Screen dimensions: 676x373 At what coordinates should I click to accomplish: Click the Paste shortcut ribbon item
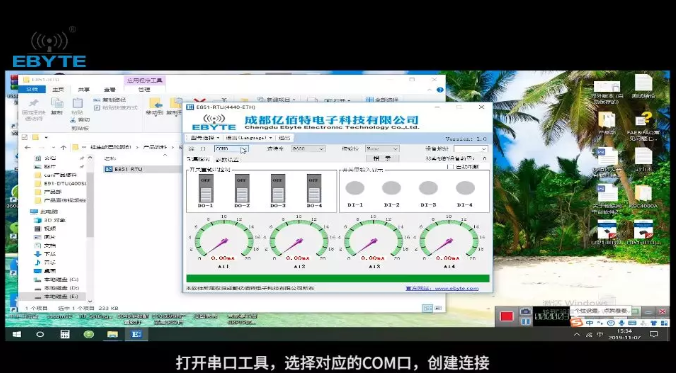tap(116, 108)
